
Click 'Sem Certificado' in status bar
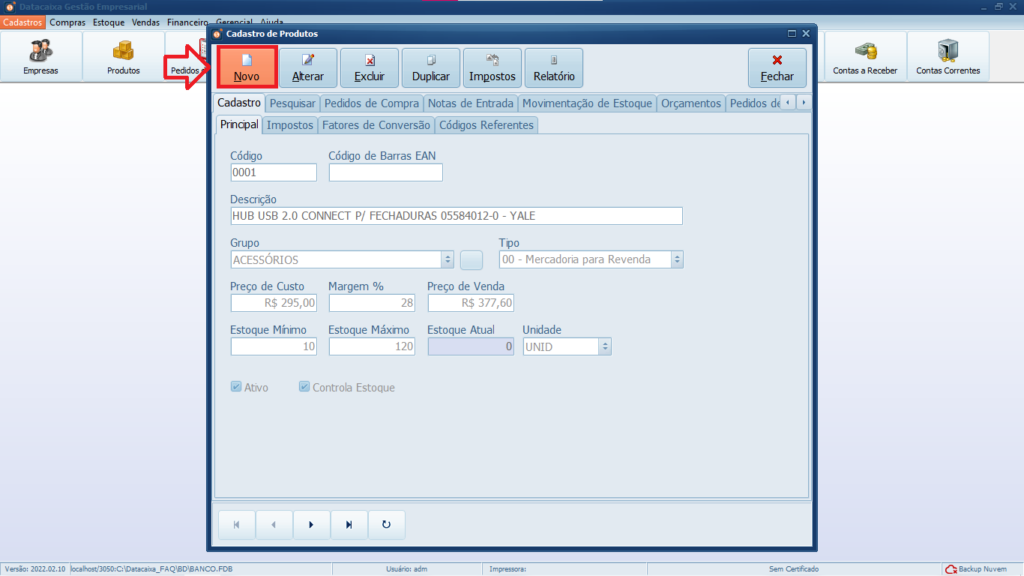[793, 569]
